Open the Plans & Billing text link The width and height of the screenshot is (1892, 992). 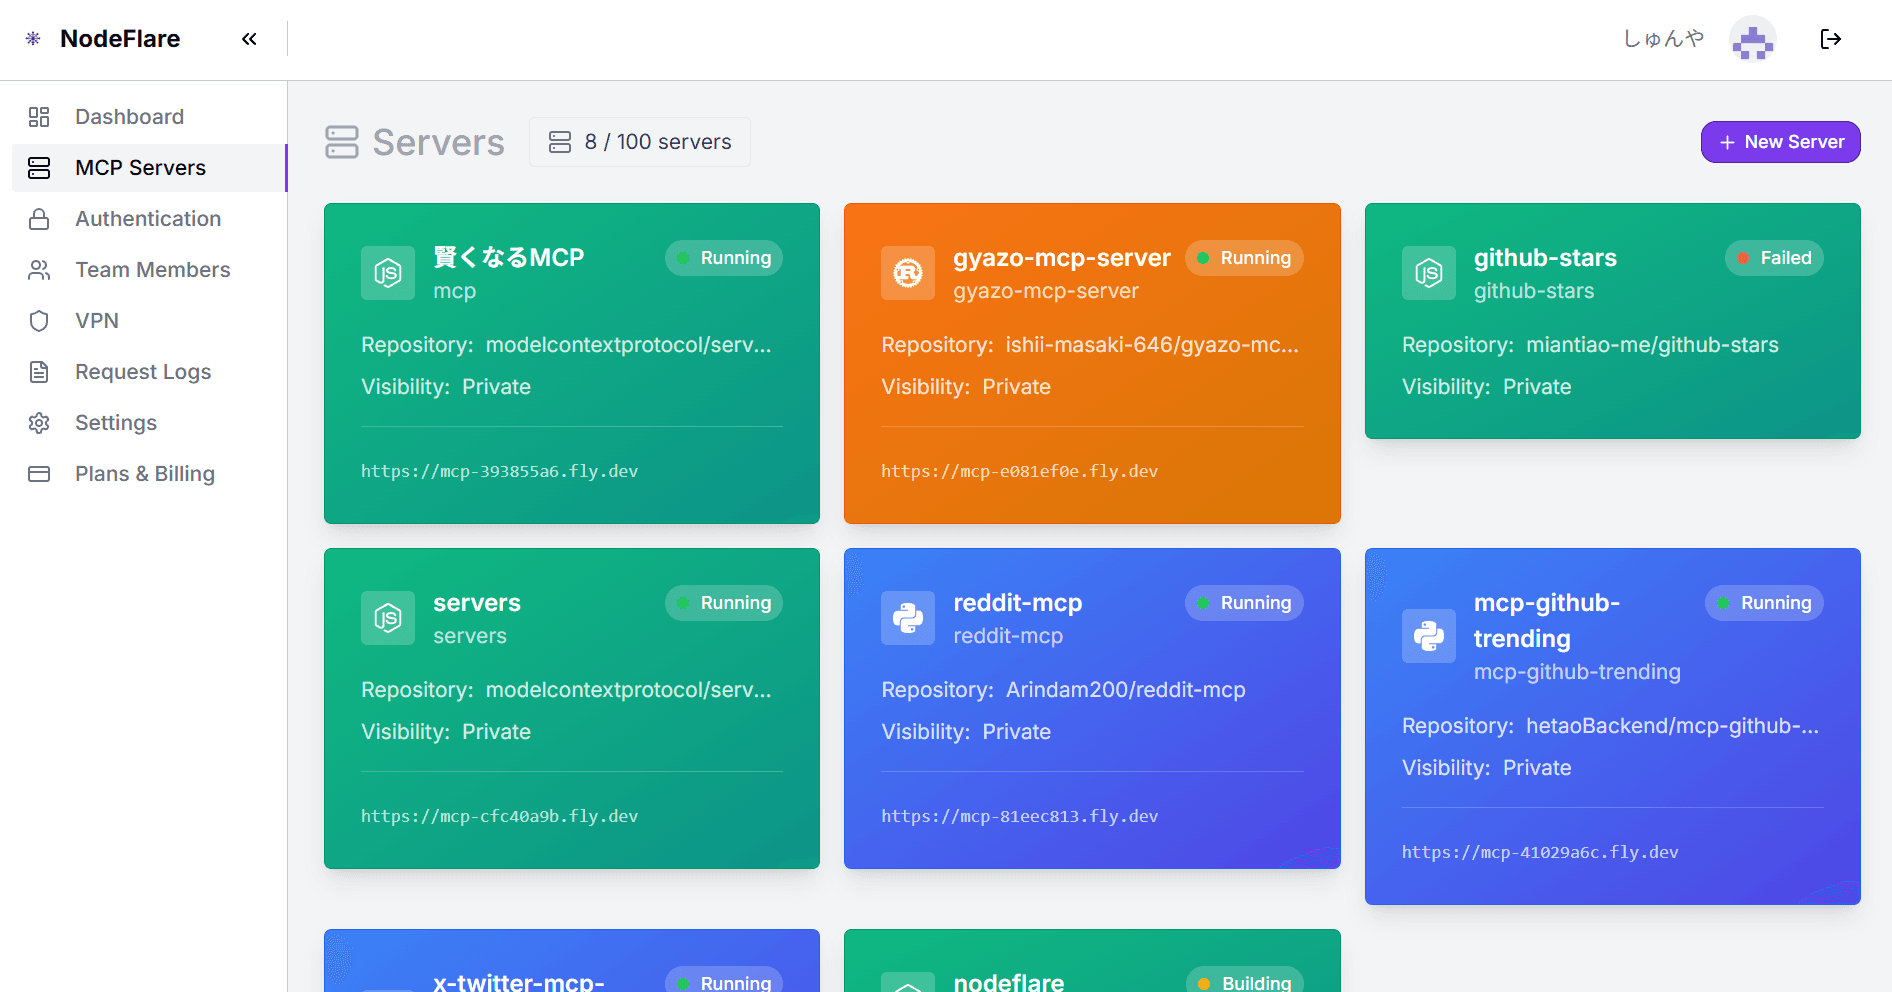click(145, 474)
